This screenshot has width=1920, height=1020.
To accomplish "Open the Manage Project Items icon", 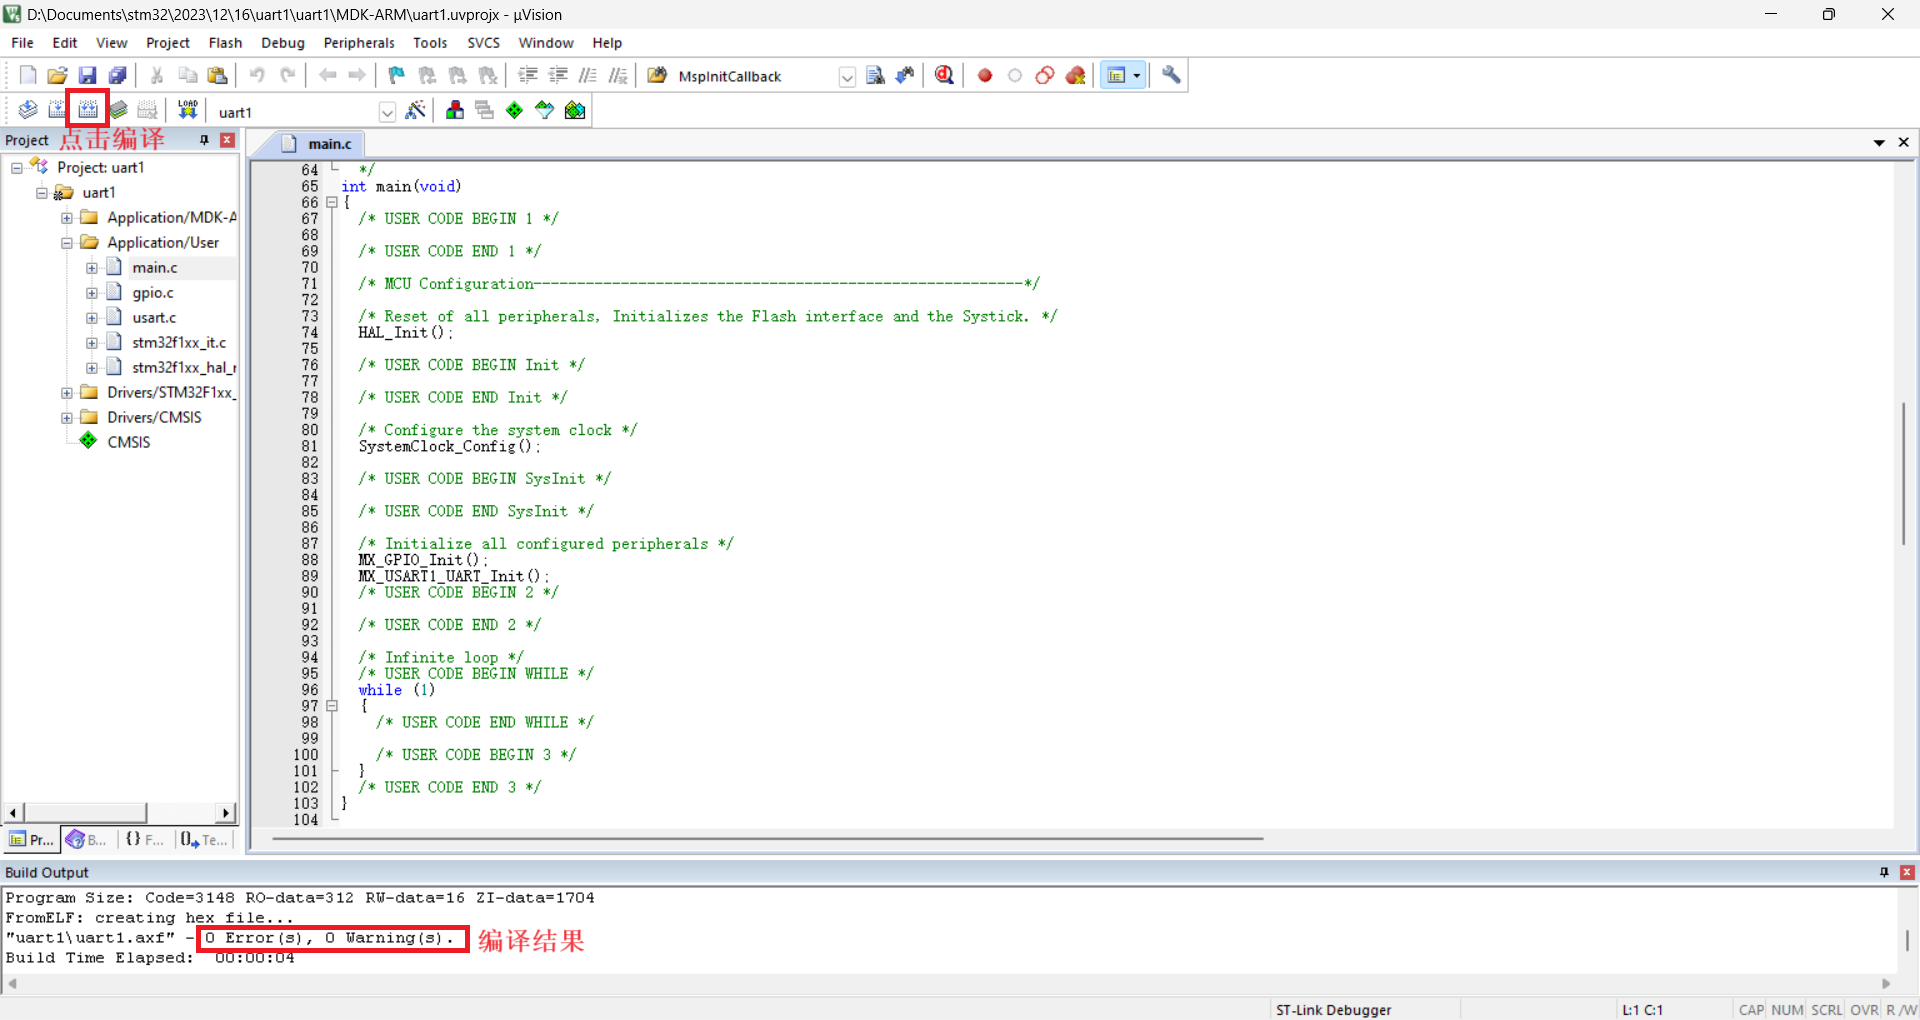I will (x=455, y=110).
